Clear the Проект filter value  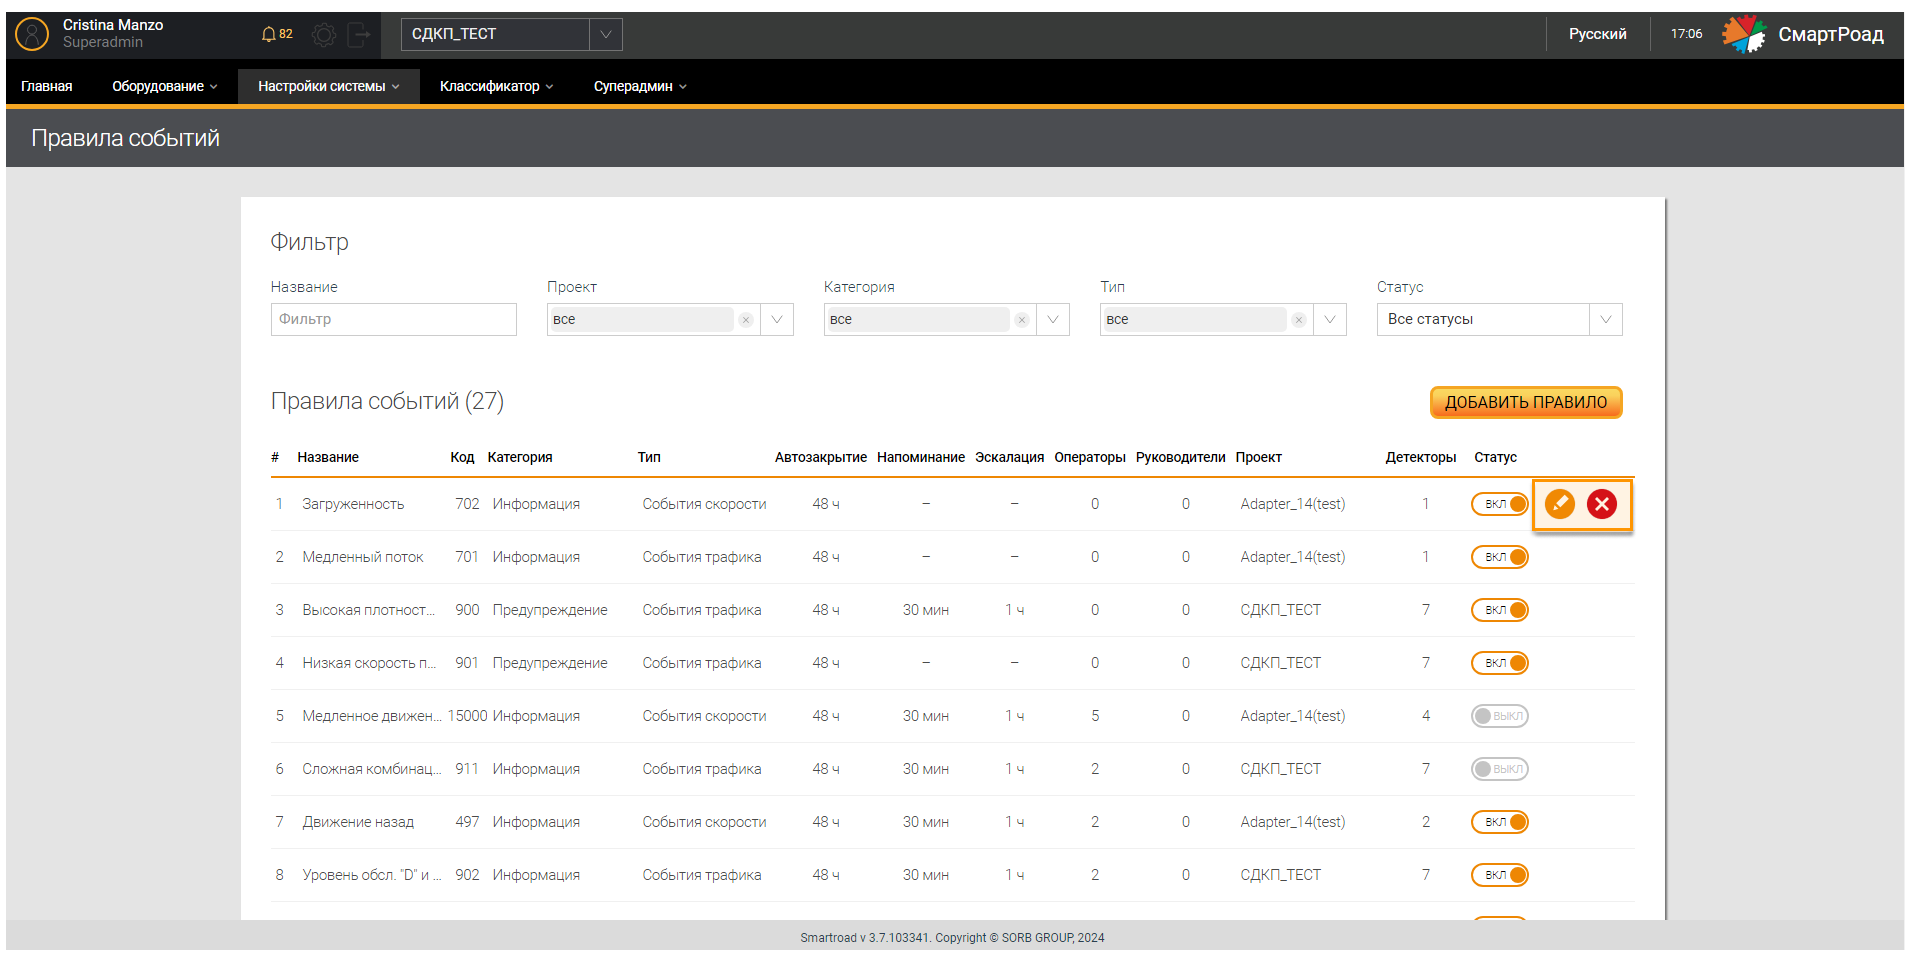pyautogui.click(x=746, y=320)
